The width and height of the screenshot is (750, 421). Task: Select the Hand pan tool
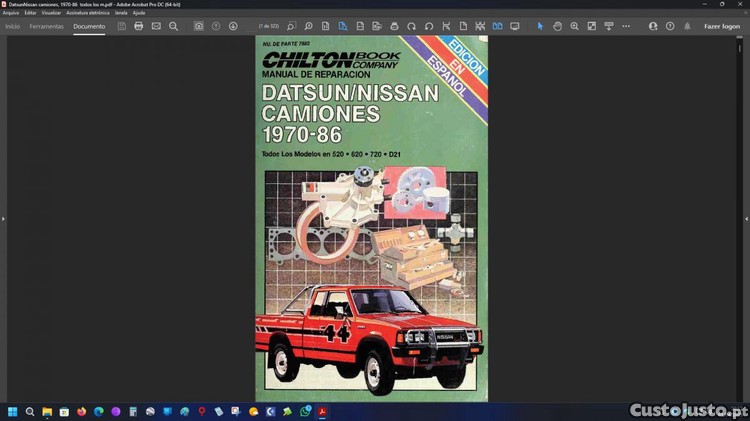[557, 26]
